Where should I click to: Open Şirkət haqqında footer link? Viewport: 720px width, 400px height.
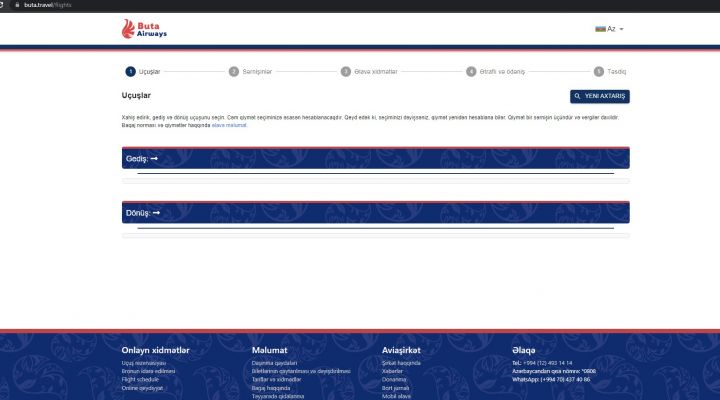(401, 363)
